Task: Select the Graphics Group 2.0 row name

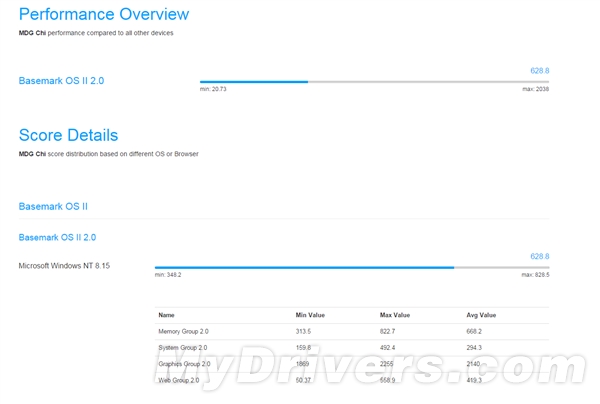Action: pyautogui.click(x=184, y=364)
